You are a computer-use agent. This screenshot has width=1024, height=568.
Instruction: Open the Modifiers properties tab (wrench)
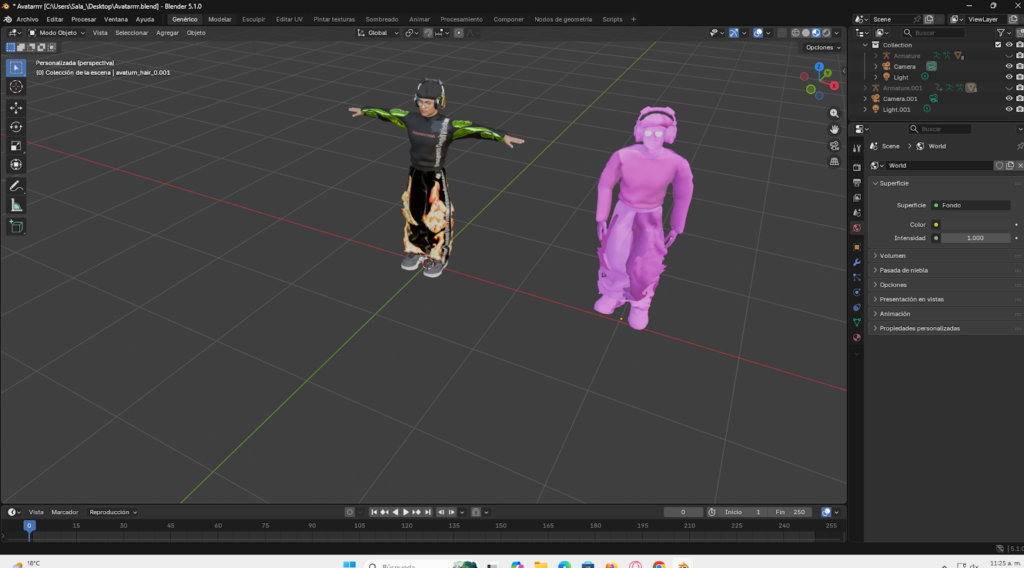tap(857, 262)
